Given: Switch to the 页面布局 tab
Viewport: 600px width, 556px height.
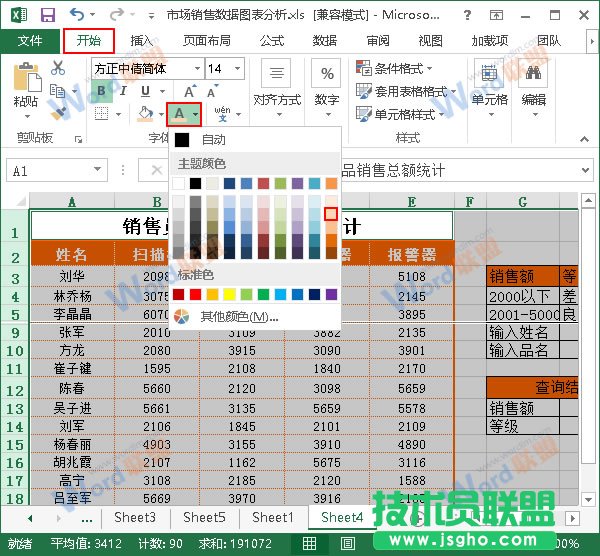Looking at the screenshot, I should [207, 40].
